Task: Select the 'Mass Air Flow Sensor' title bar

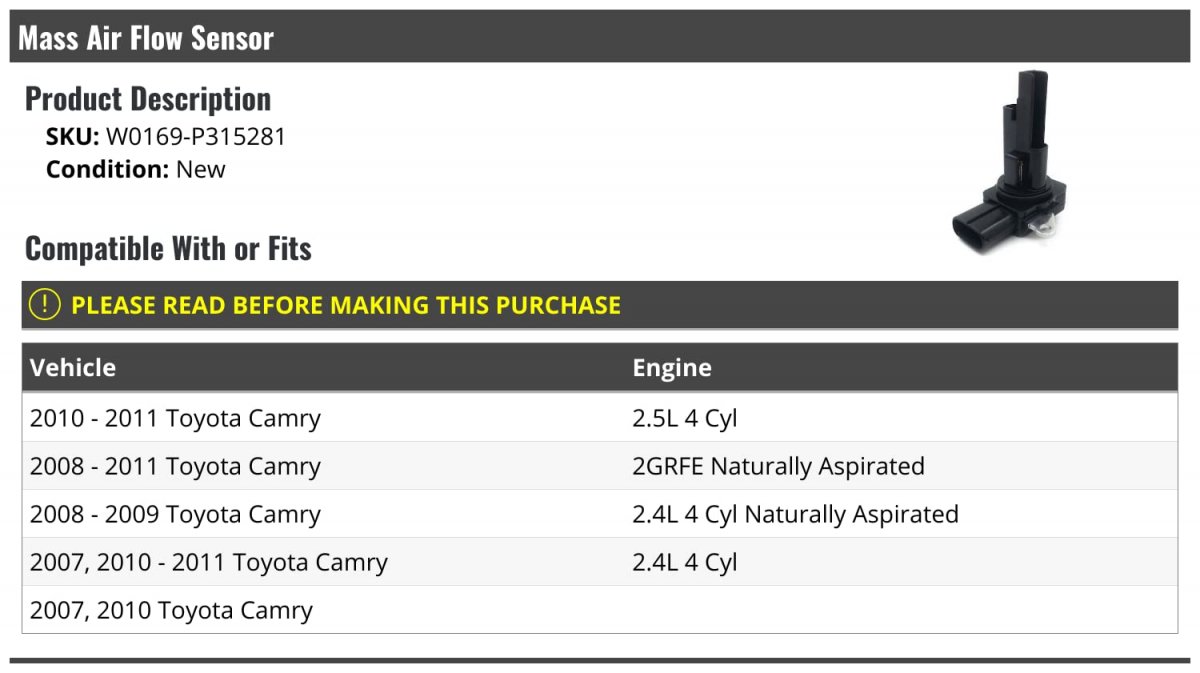Action: (x=146, y=38)
